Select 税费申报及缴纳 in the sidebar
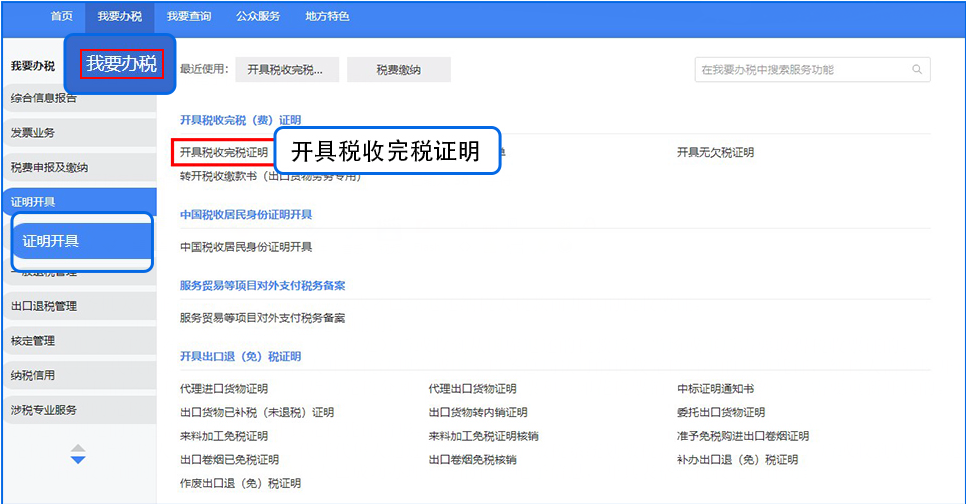This screenshot has width=966, height=504. (50, 167)
